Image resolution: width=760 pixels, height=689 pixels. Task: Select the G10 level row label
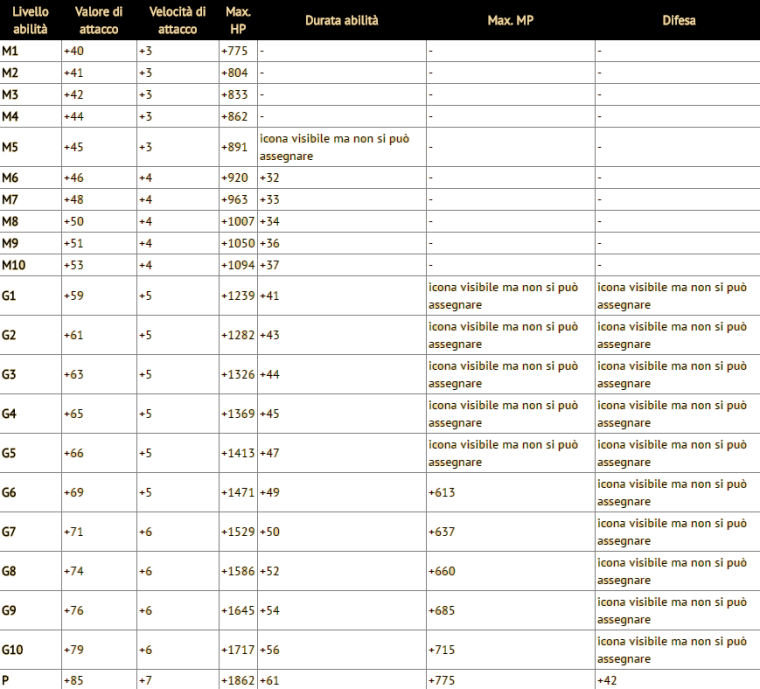[12, 650]
